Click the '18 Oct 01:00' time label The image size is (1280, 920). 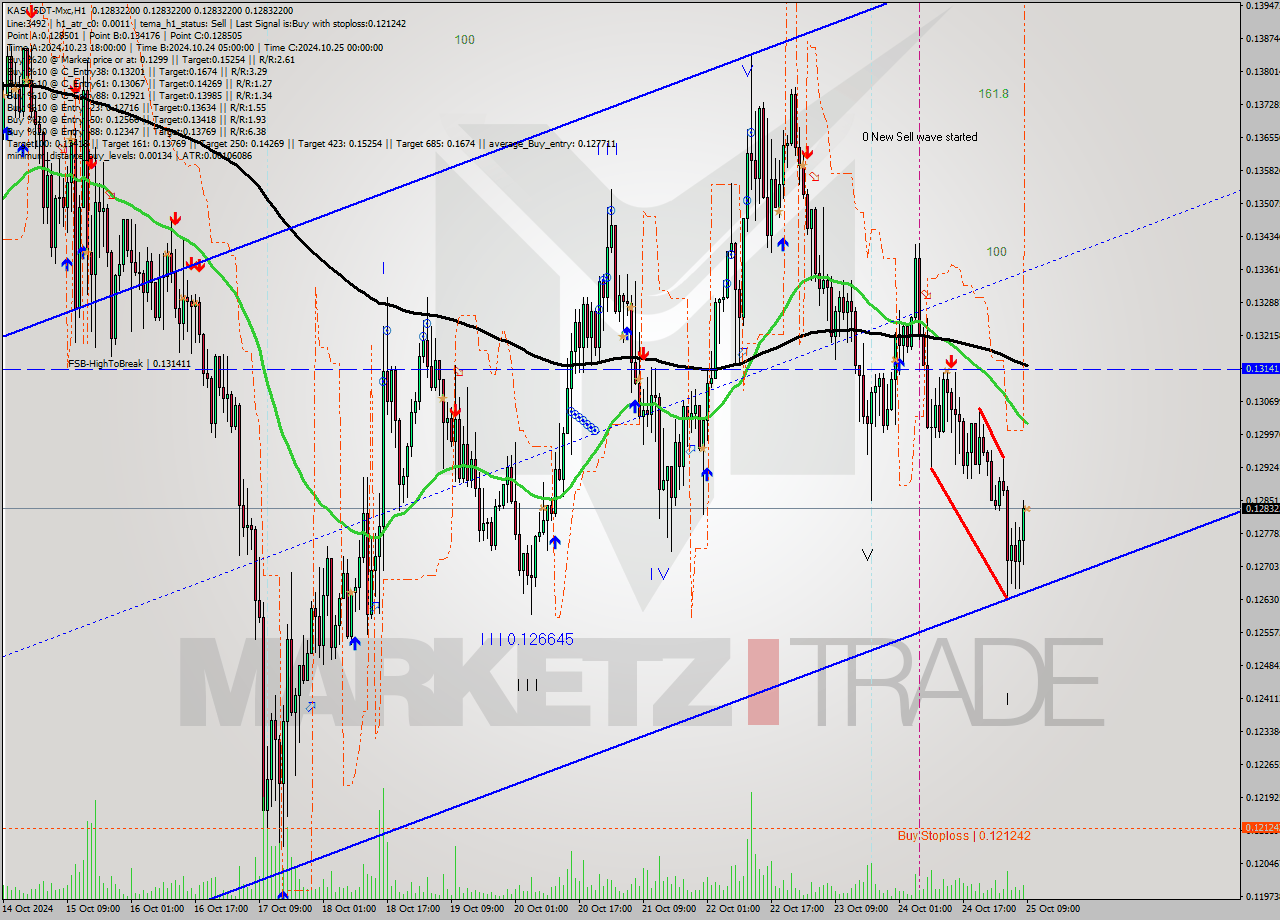(x=349, y=909)
